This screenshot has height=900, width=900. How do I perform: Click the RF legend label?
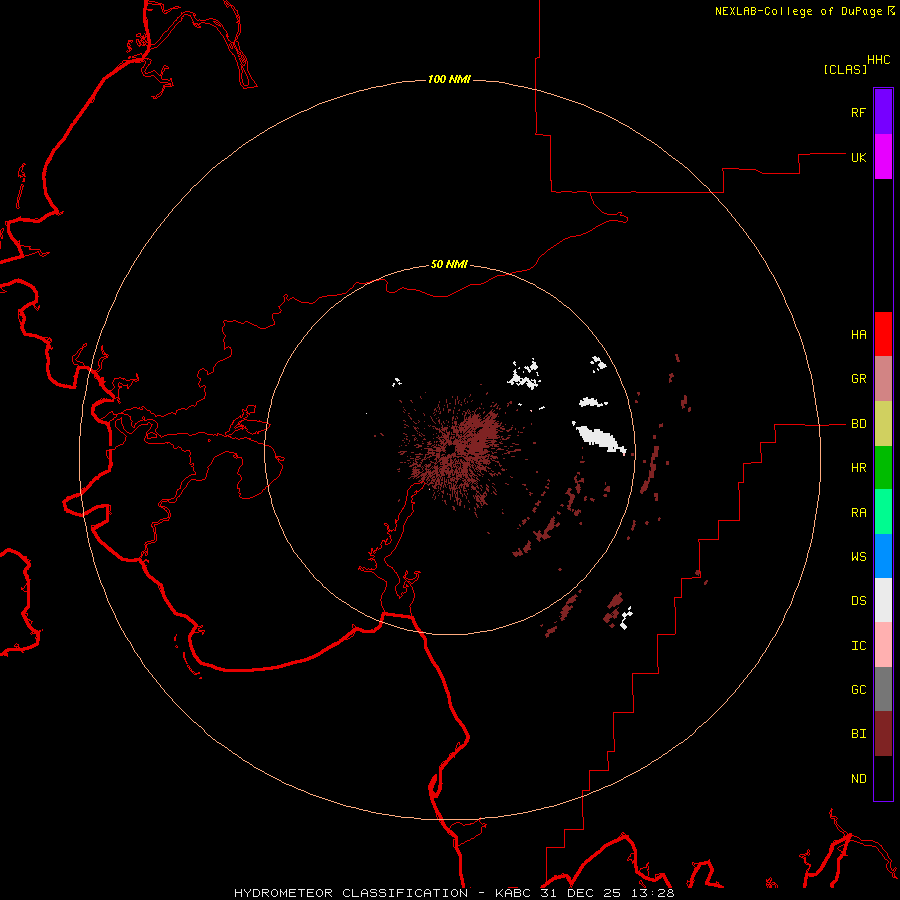(858, 113)
